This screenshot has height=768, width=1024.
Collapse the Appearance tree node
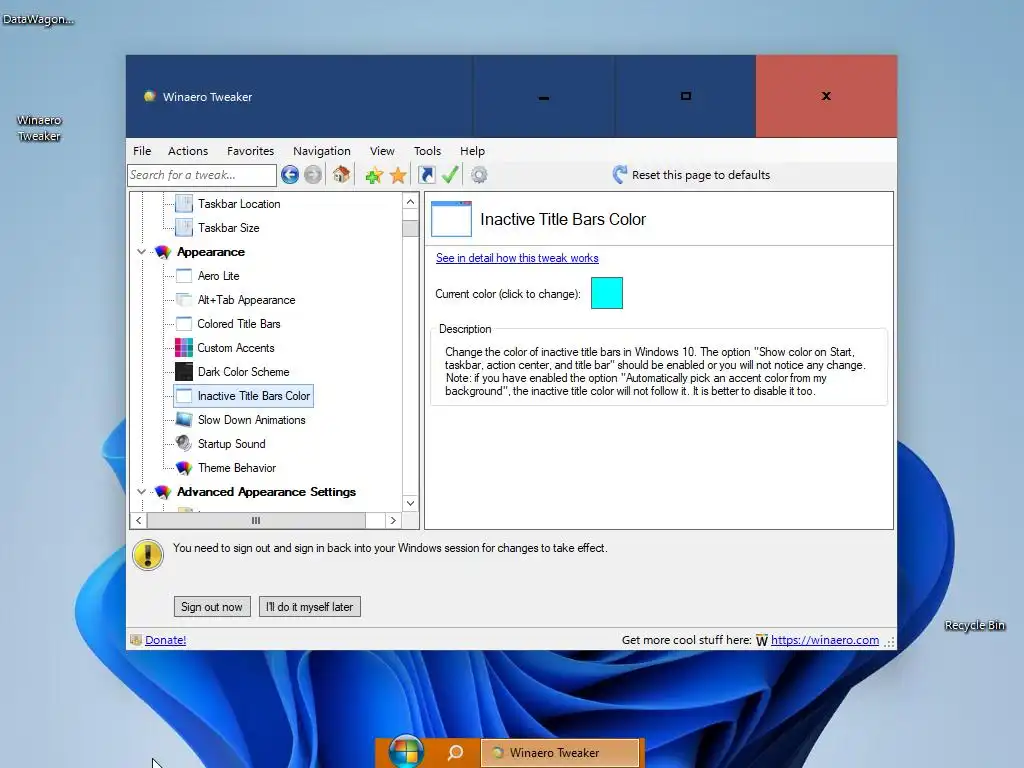tap(141, 251)
